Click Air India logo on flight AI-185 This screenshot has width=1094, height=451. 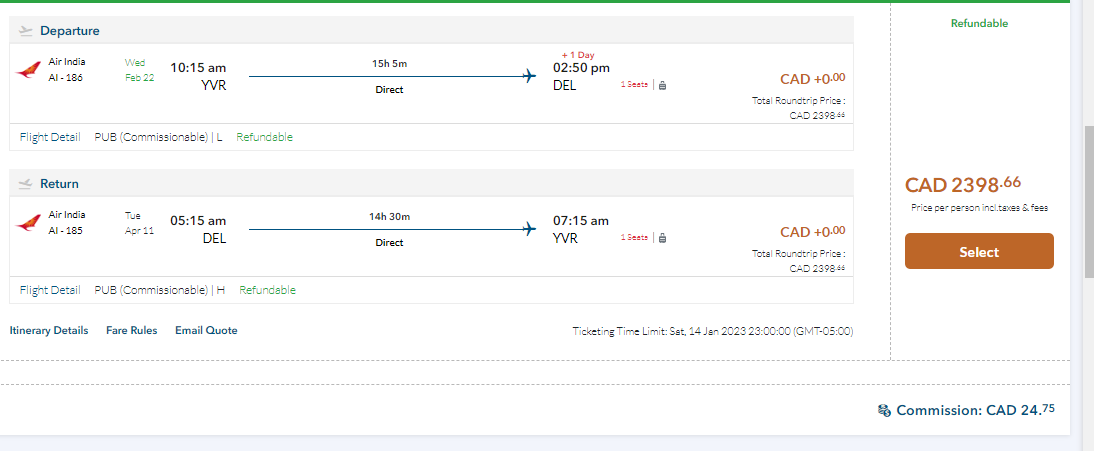click(x=29, y=223)
